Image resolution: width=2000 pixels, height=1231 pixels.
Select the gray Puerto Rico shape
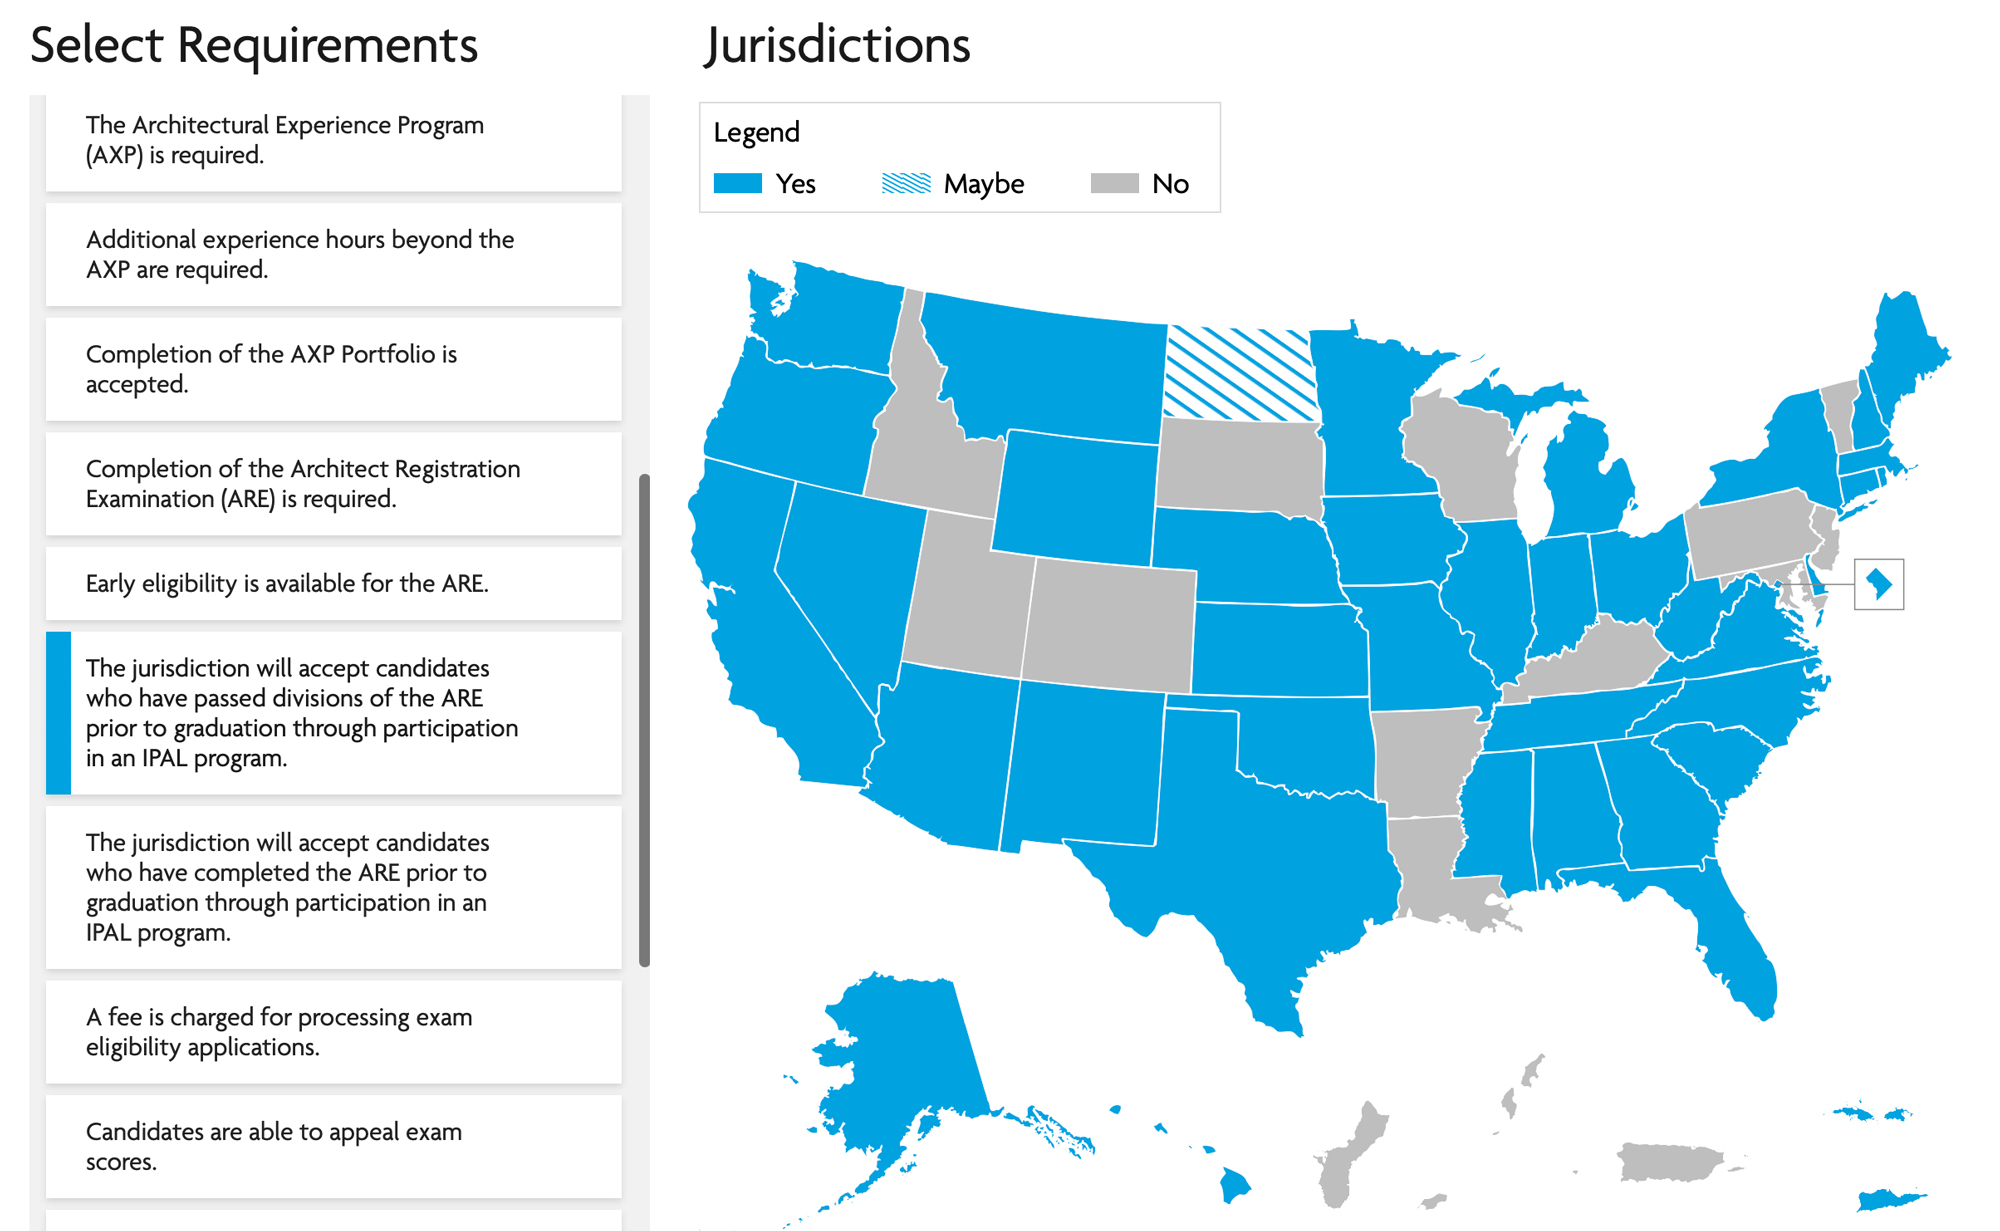tap(1670, 1163)
